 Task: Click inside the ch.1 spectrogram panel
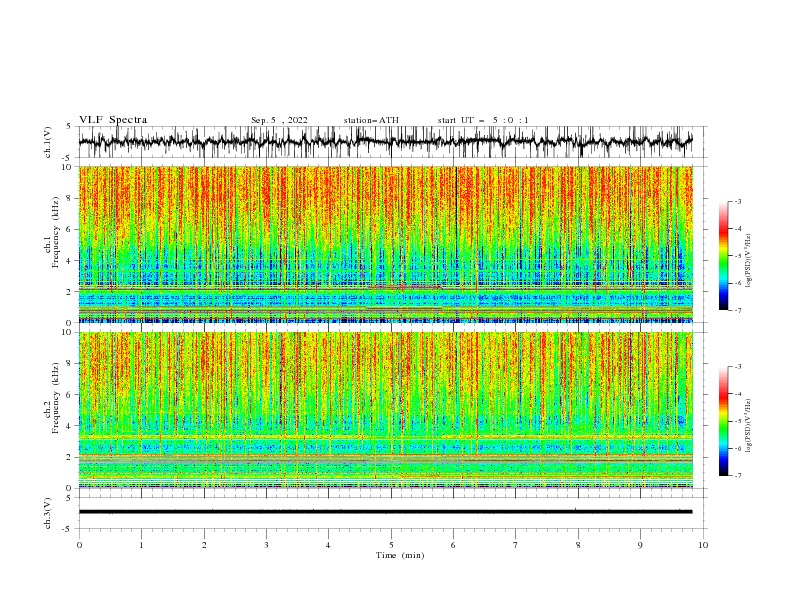[386, 244]
